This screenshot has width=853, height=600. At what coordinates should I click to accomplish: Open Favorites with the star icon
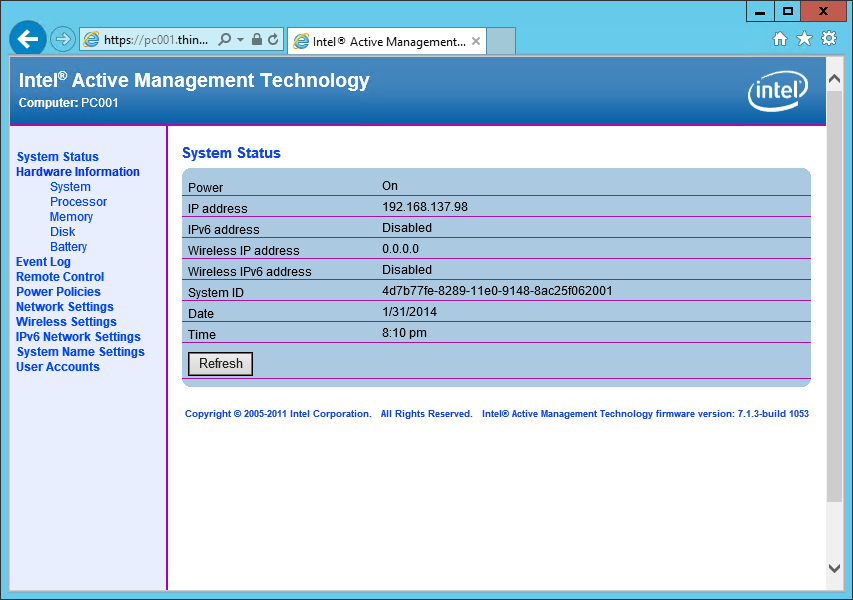point(804,39)
